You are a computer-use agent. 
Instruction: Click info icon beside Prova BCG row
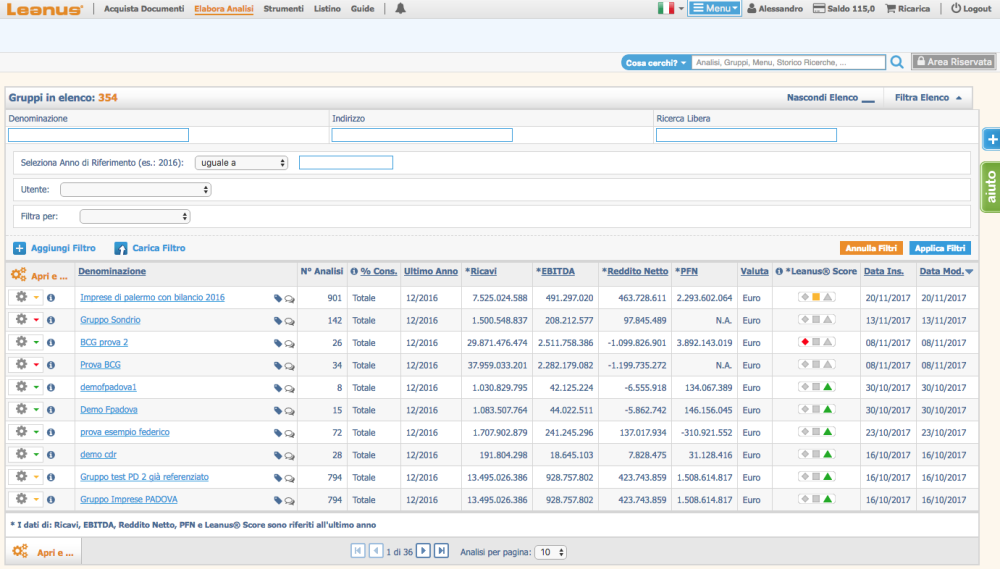[x=51, y=365]
